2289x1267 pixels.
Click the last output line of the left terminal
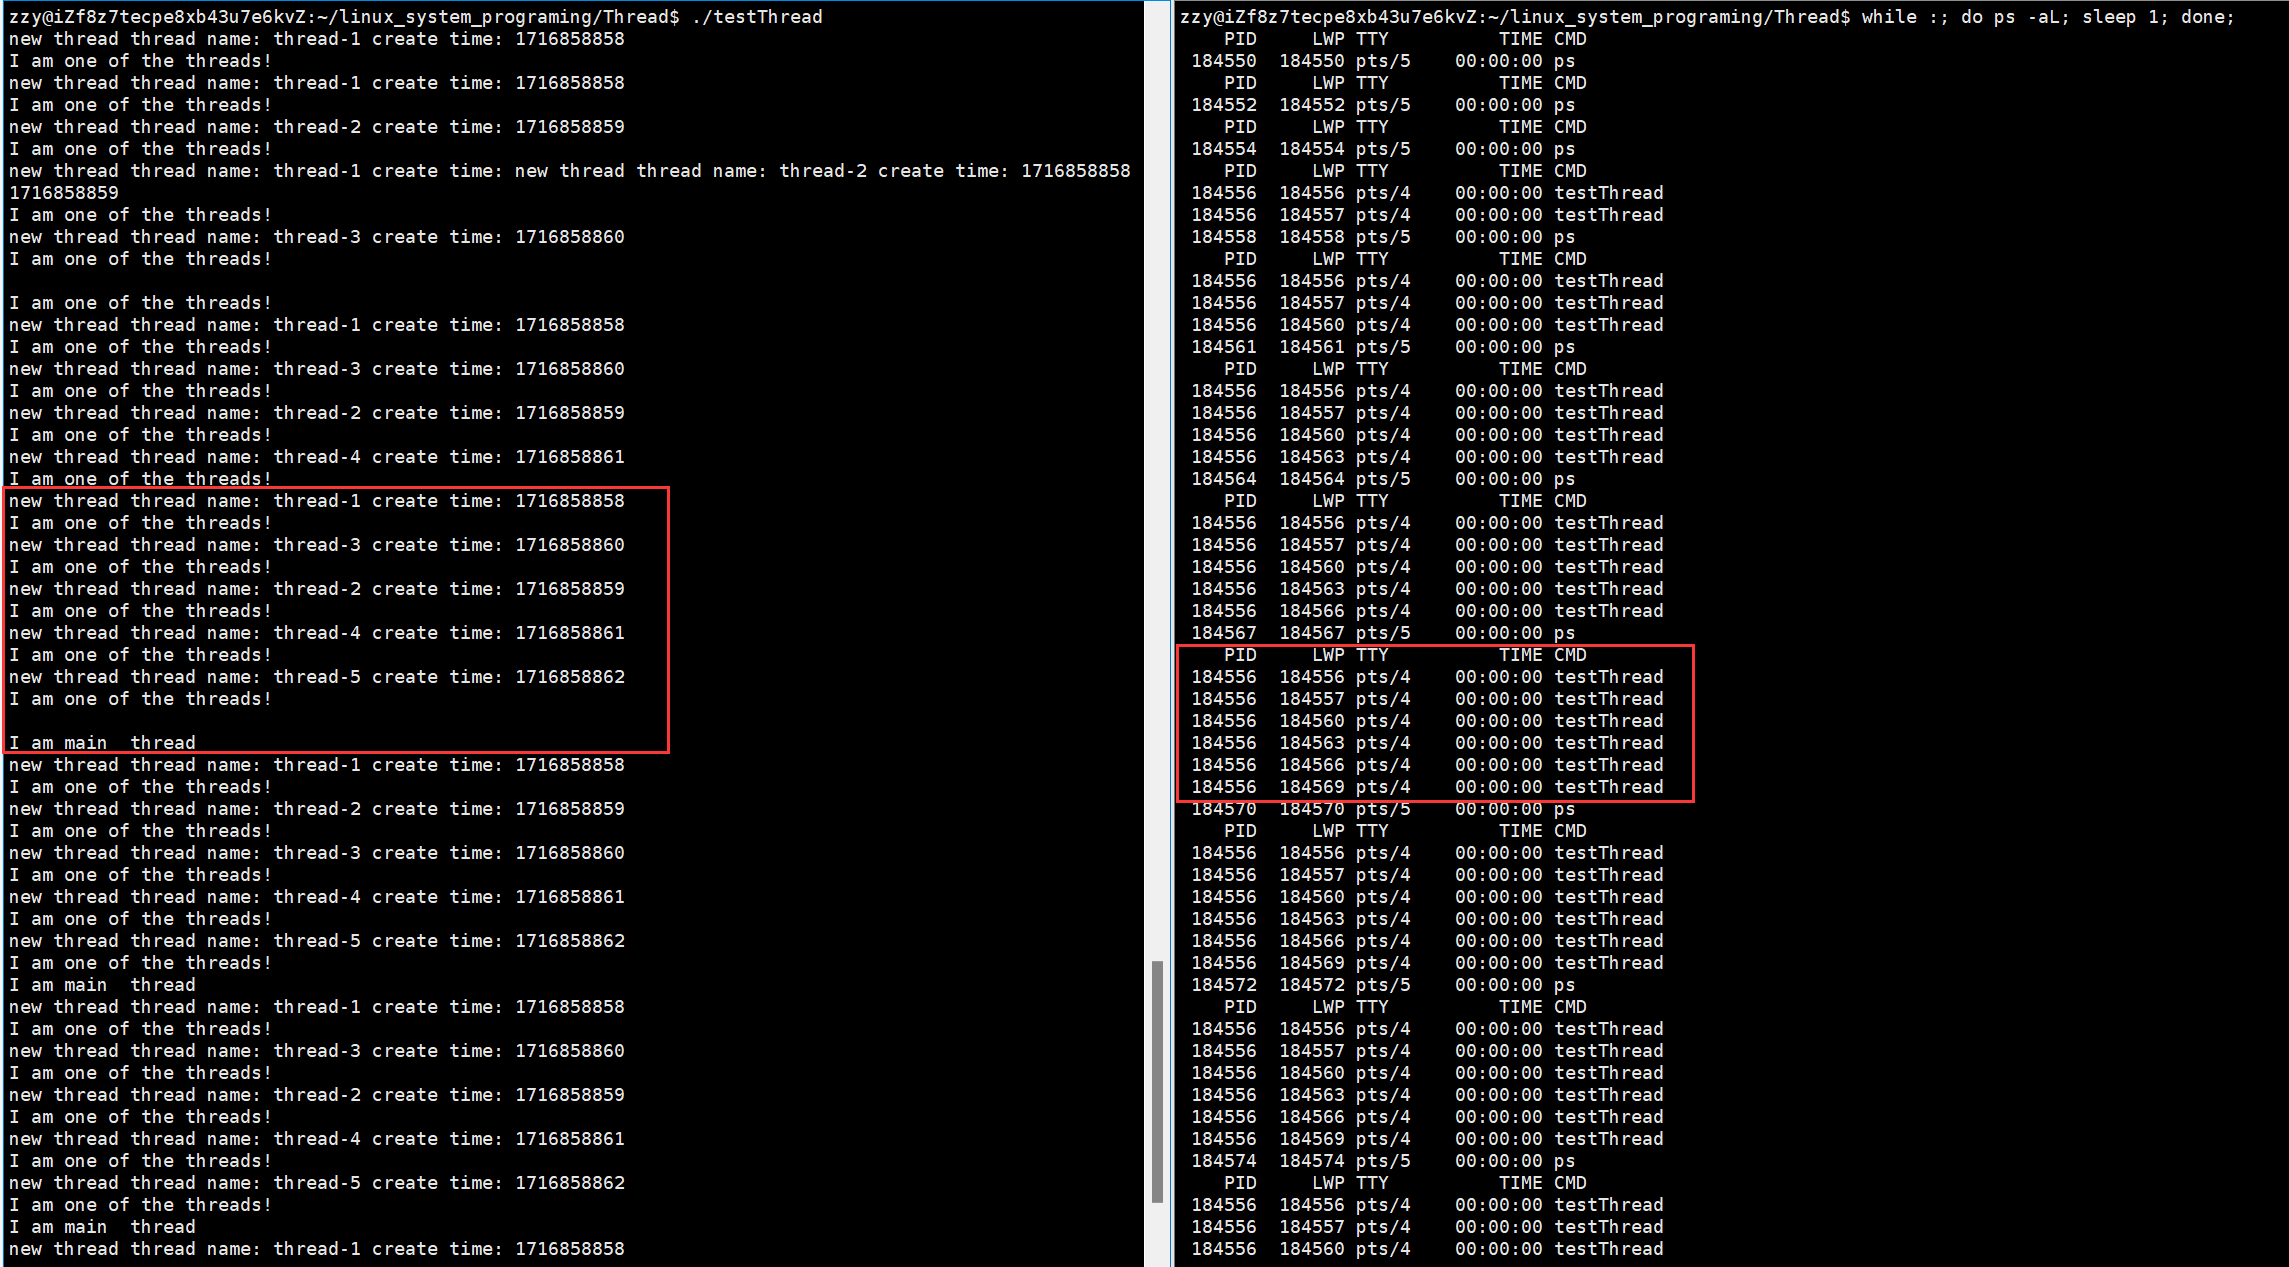tap(316, 1249)
